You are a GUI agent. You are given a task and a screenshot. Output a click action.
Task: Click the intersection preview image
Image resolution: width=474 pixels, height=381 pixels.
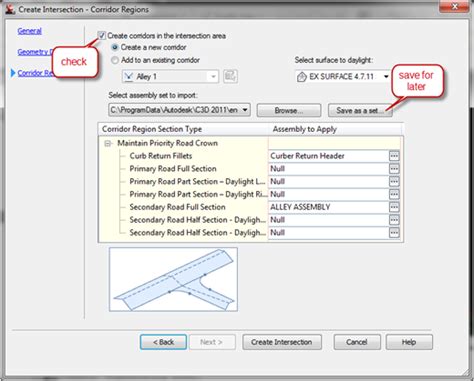pos(173,279)
